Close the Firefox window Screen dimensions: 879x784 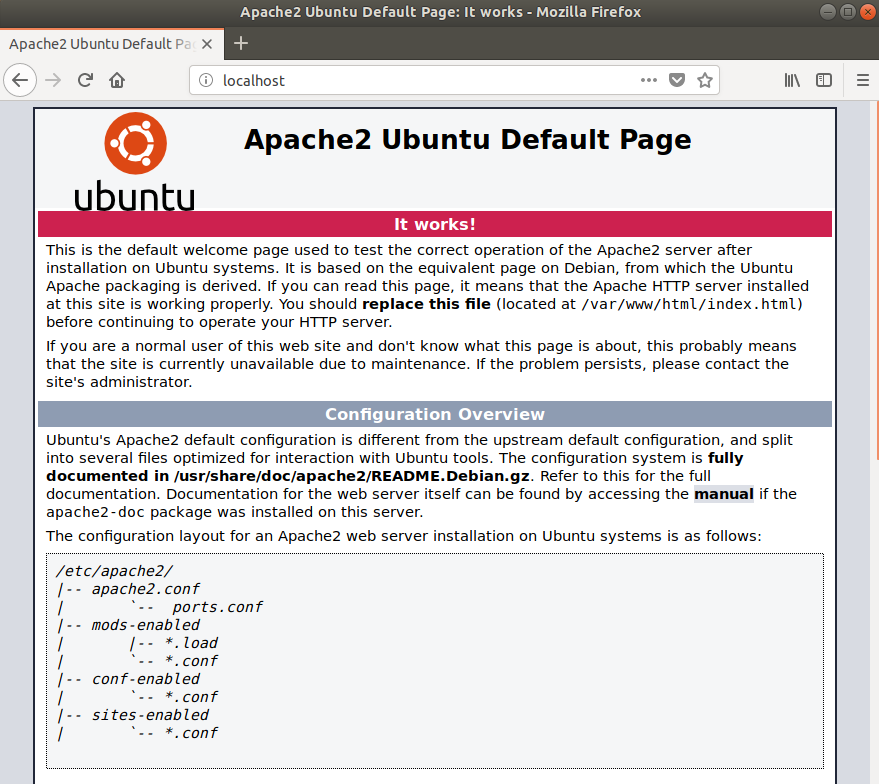[x=868, y=12]
